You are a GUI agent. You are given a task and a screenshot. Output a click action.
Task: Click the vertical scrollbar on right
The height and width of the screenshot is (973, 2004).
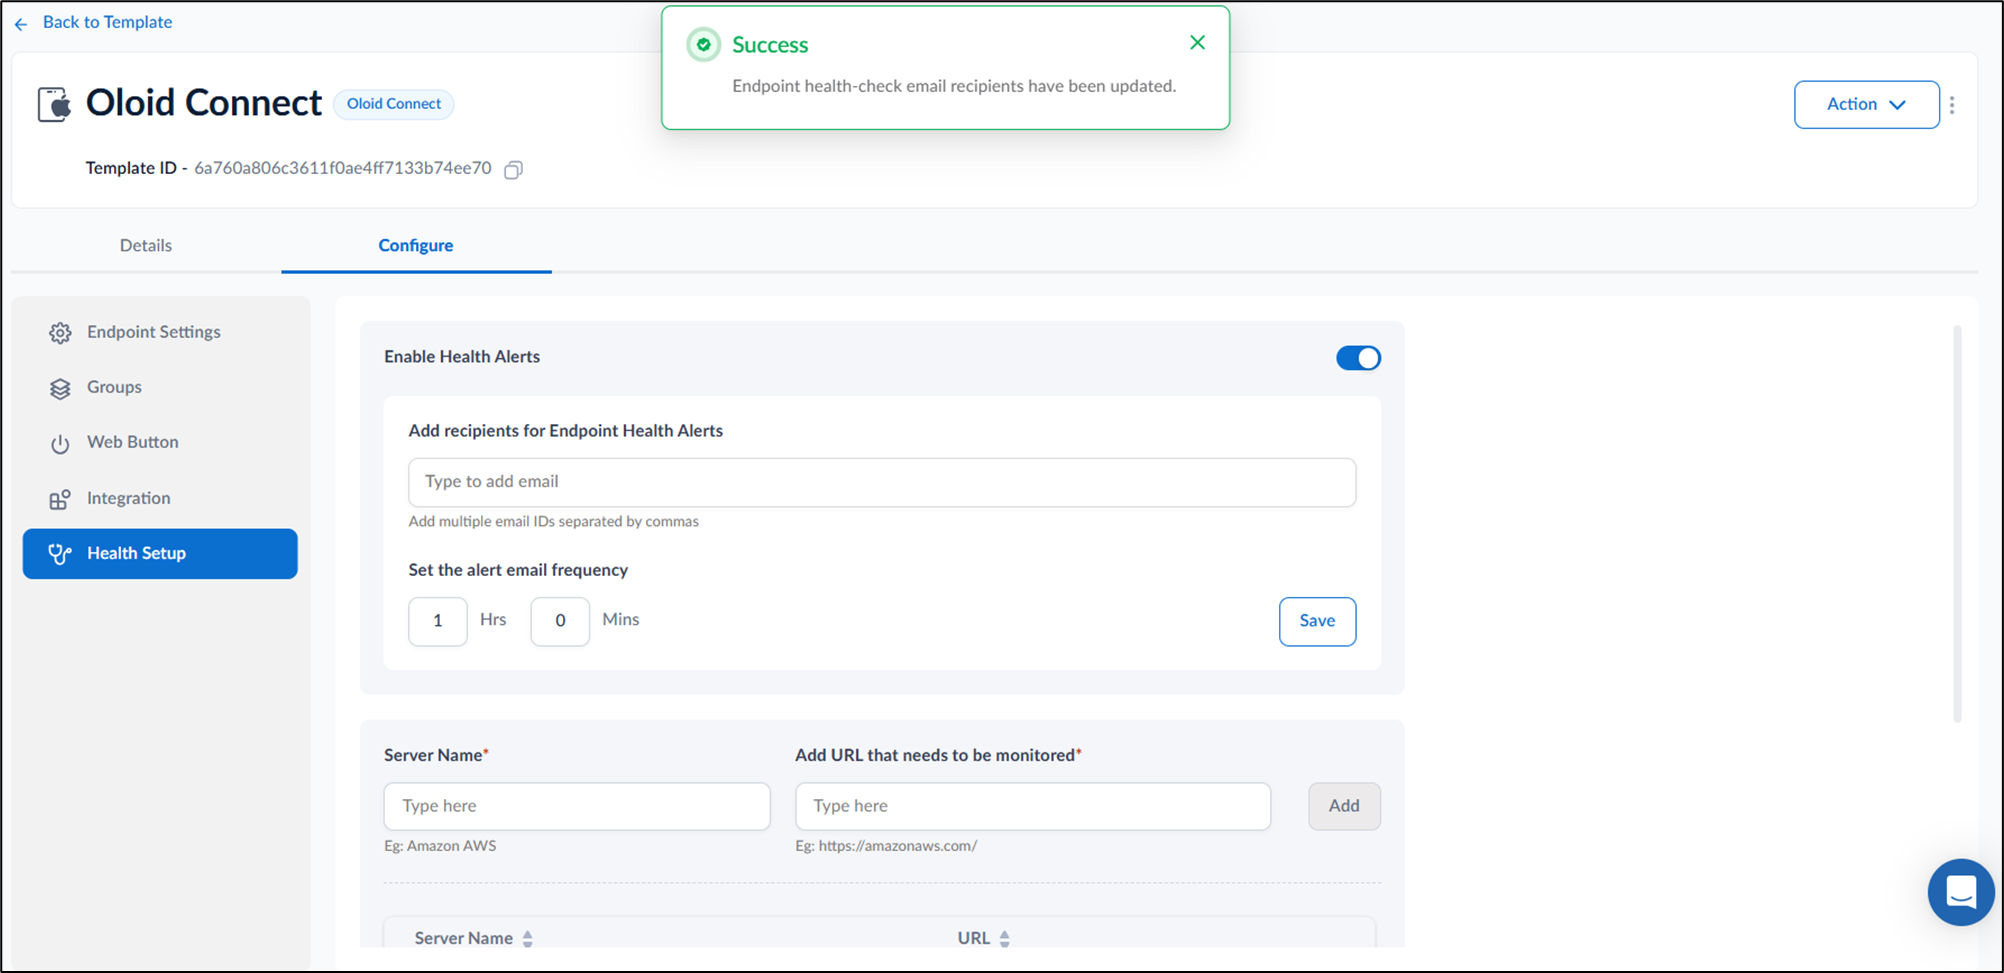[x=1957, y=524]
